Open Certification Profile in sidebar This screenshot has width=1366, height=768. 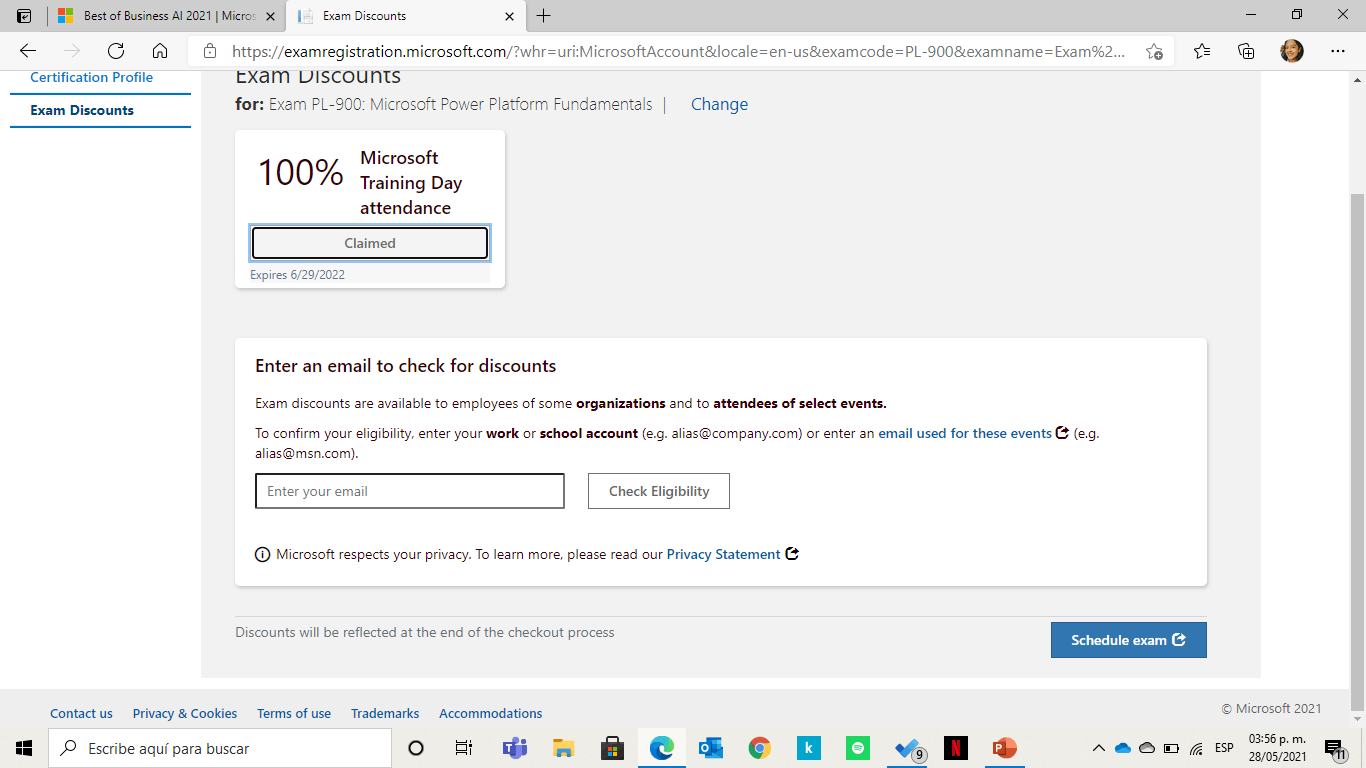pyautogui.click(x=92, y=77)
